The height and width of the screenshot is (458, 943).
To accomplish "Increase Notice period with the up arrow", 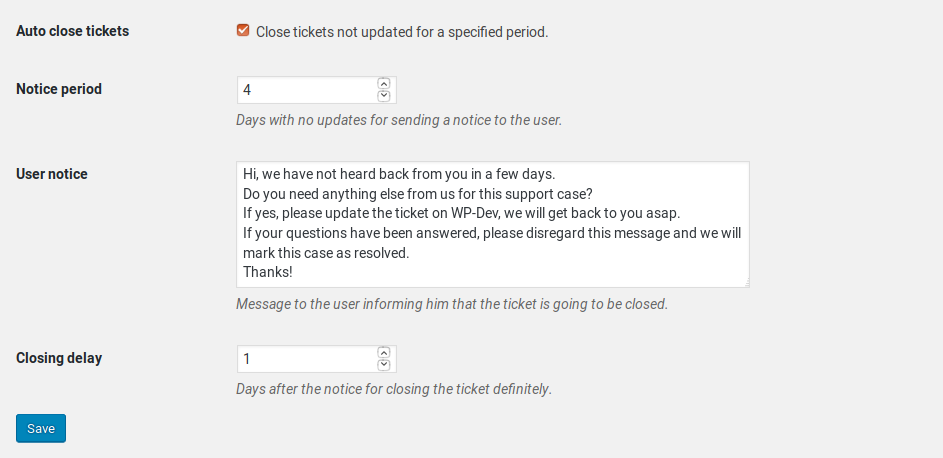I will 384,84.
